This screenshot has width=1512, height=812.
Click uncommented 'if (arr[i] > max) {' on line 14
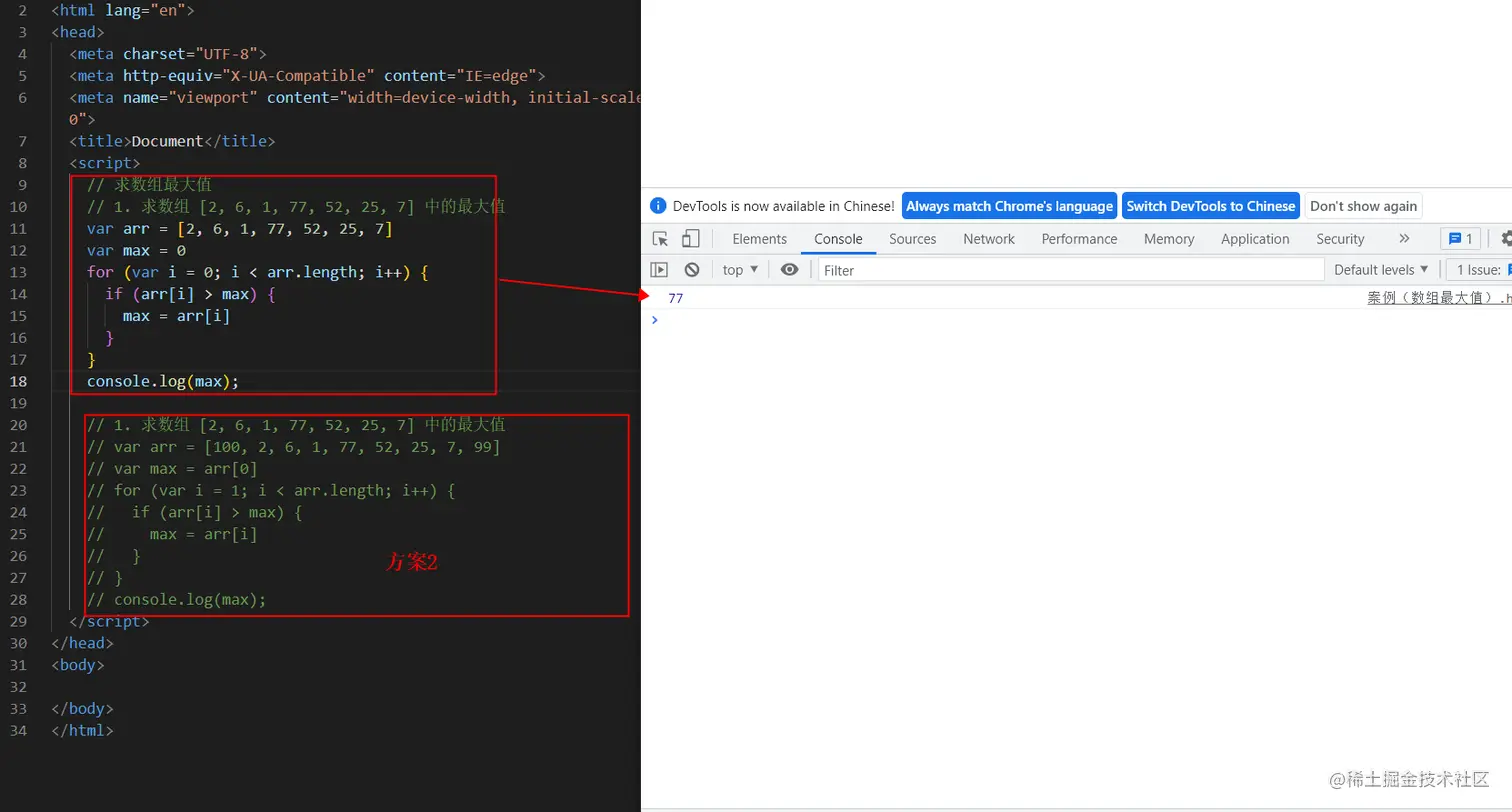pyautogui.click(x=190, y=295)
